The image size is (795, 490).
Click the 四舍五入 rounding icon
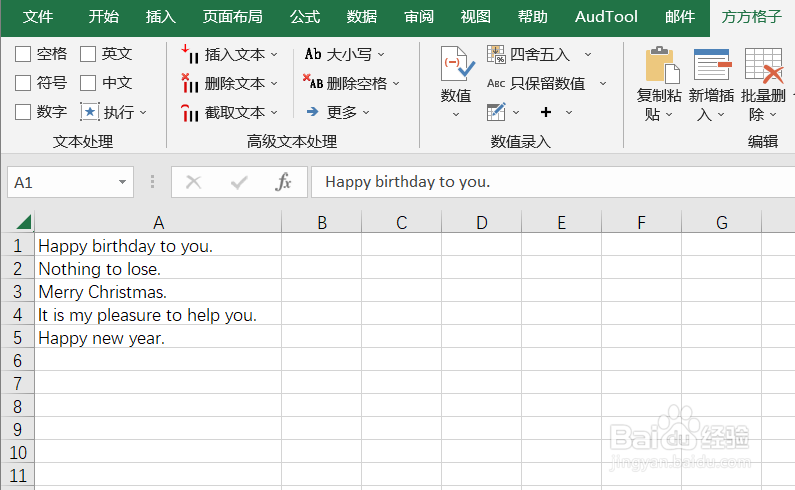click(496, 54)
